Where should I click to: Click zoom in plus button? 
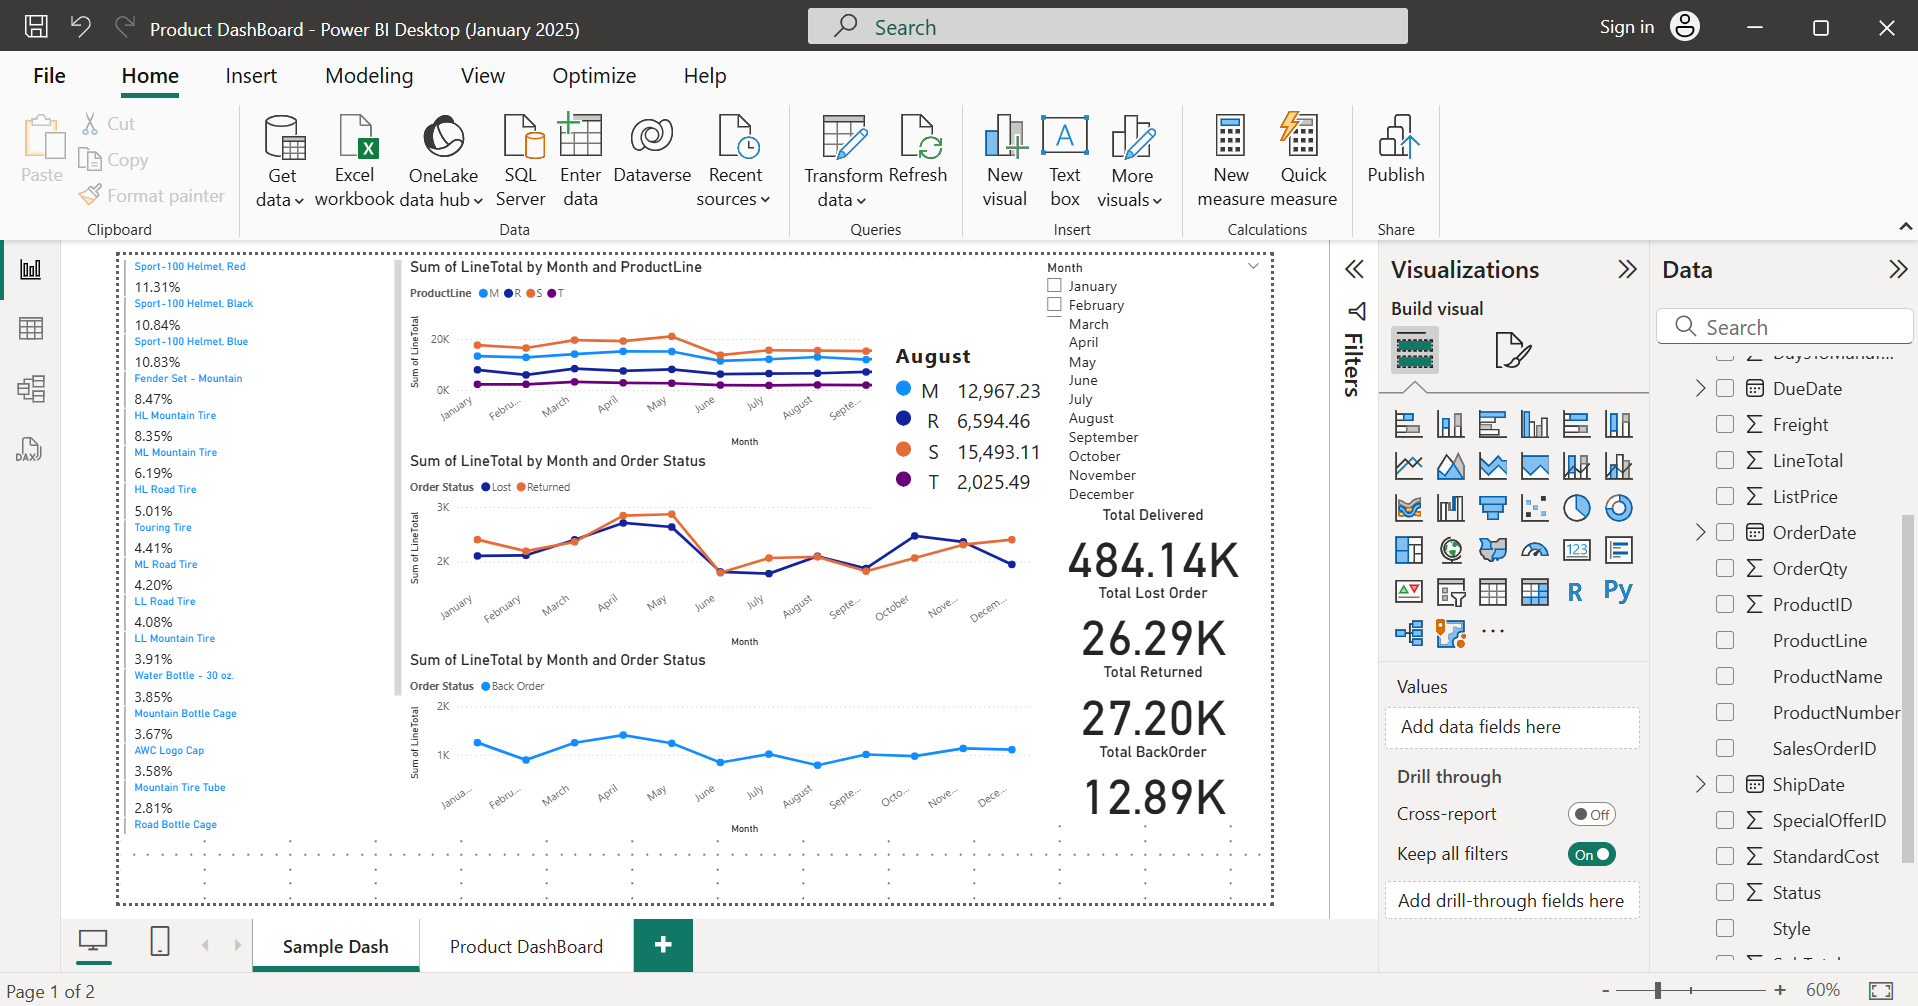pyautogui.click(x=1780, y=990)
